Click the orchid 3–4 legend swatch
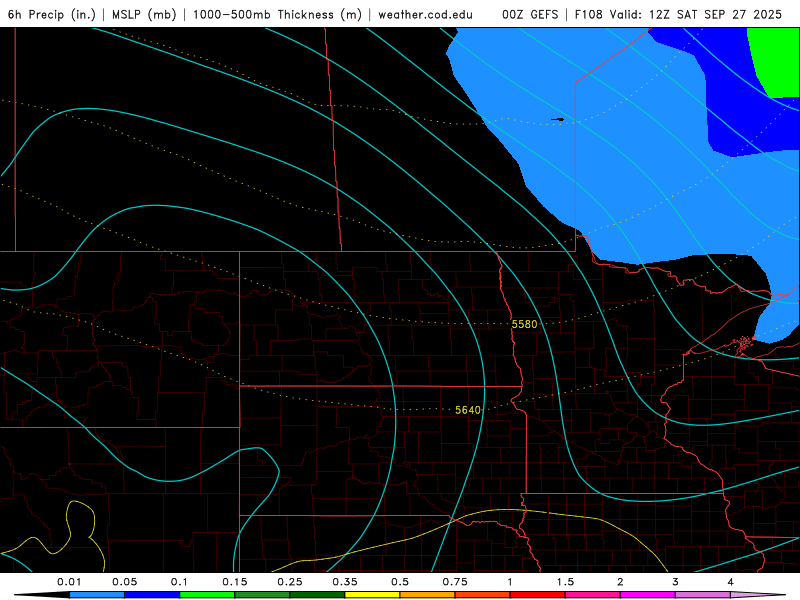800x600 pixels. [x=703, y=595]
